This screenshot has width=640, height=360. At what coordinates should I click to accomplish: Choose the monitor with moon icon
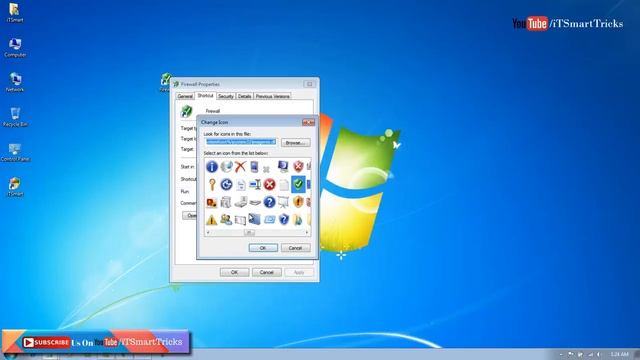click(x=283, y=166)
